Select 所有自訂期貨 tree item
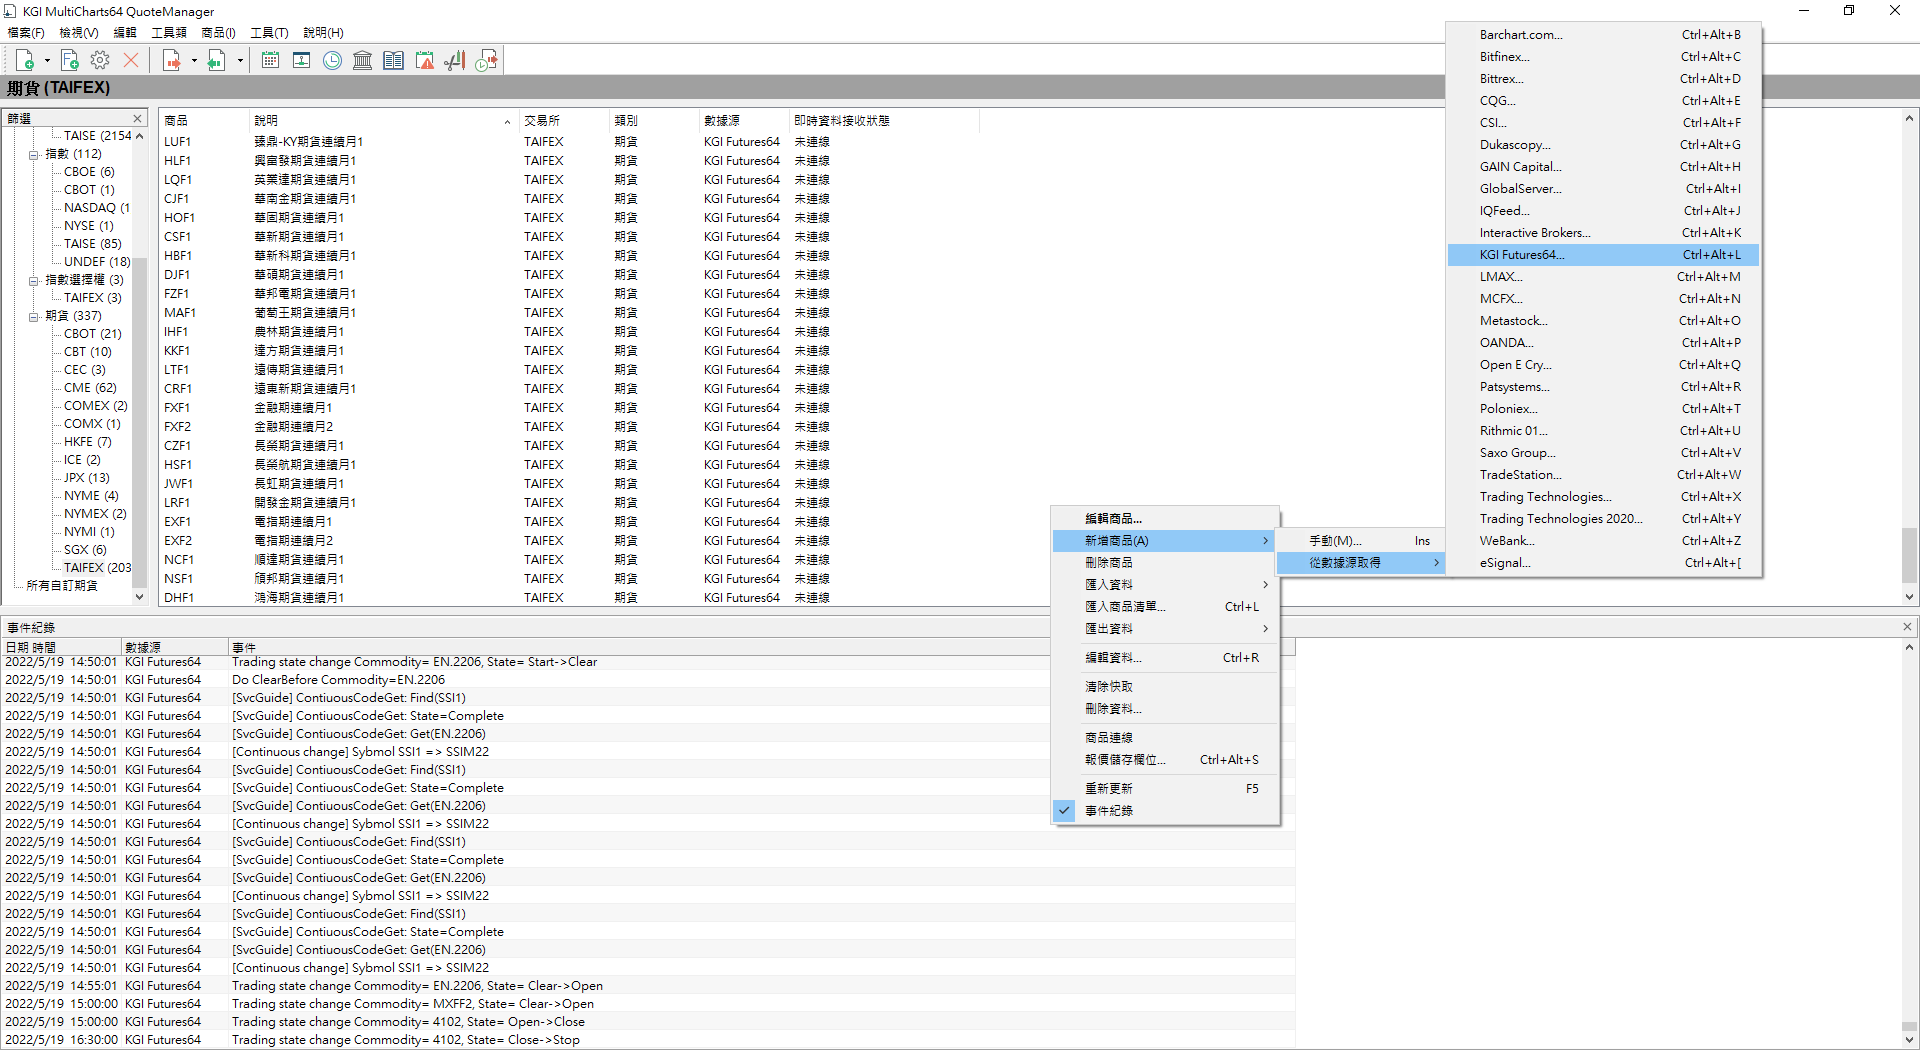 click(62, 585)
